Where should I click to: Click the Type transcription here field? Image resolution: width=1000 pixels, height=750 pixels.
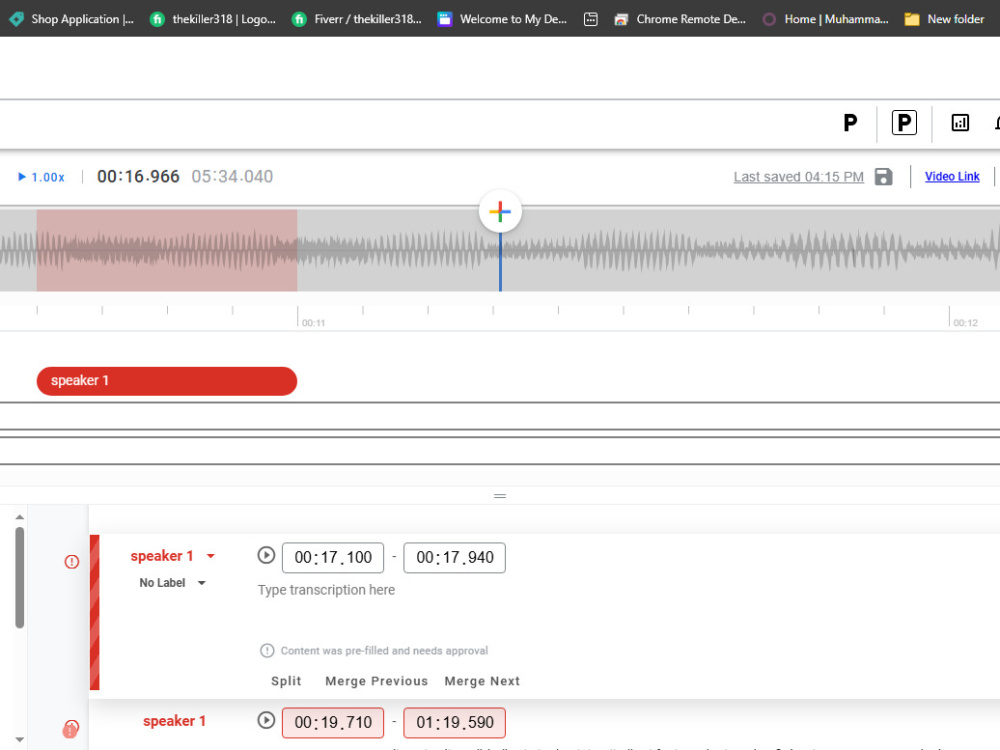[x=326, y=590]
